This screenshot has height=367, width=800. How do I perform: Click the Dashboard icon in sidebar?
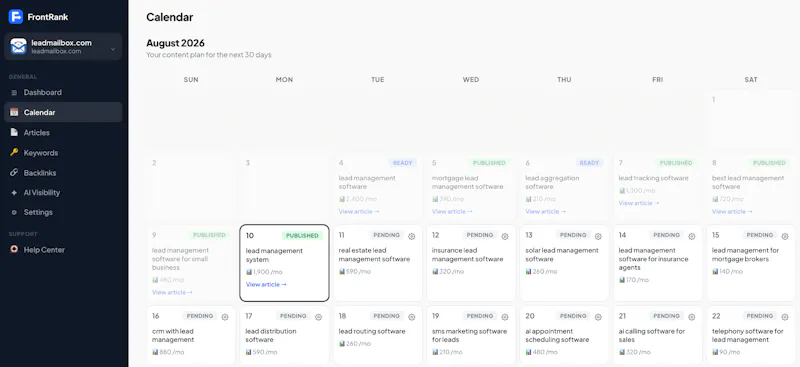(x=14, y=93)
